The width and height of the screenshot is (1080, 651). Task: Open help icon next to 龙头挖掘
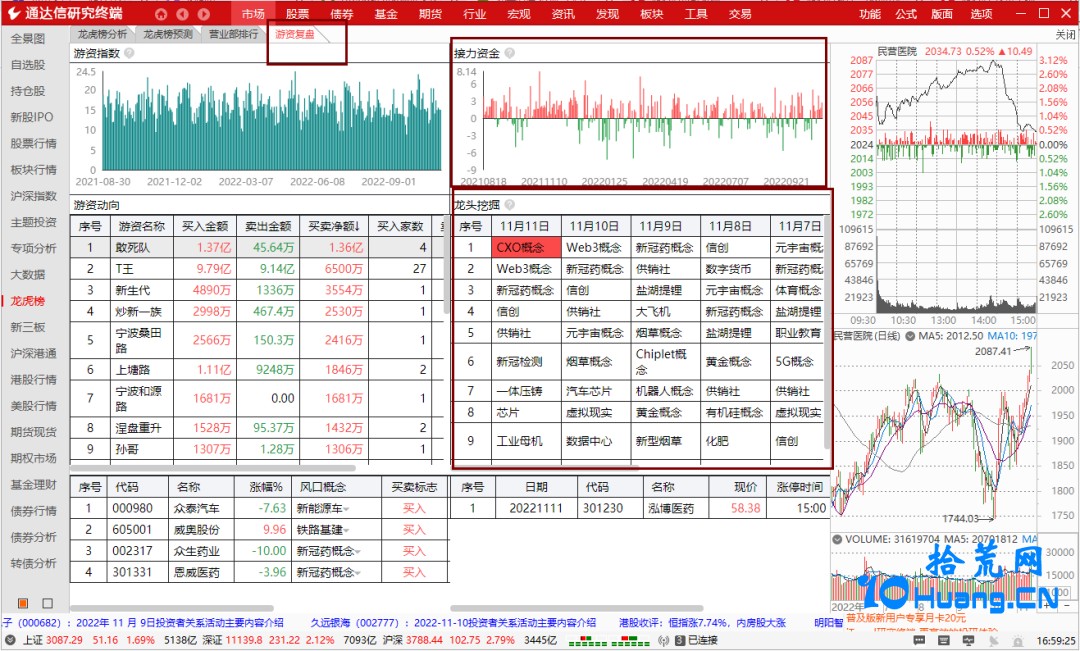pos(510,205)
